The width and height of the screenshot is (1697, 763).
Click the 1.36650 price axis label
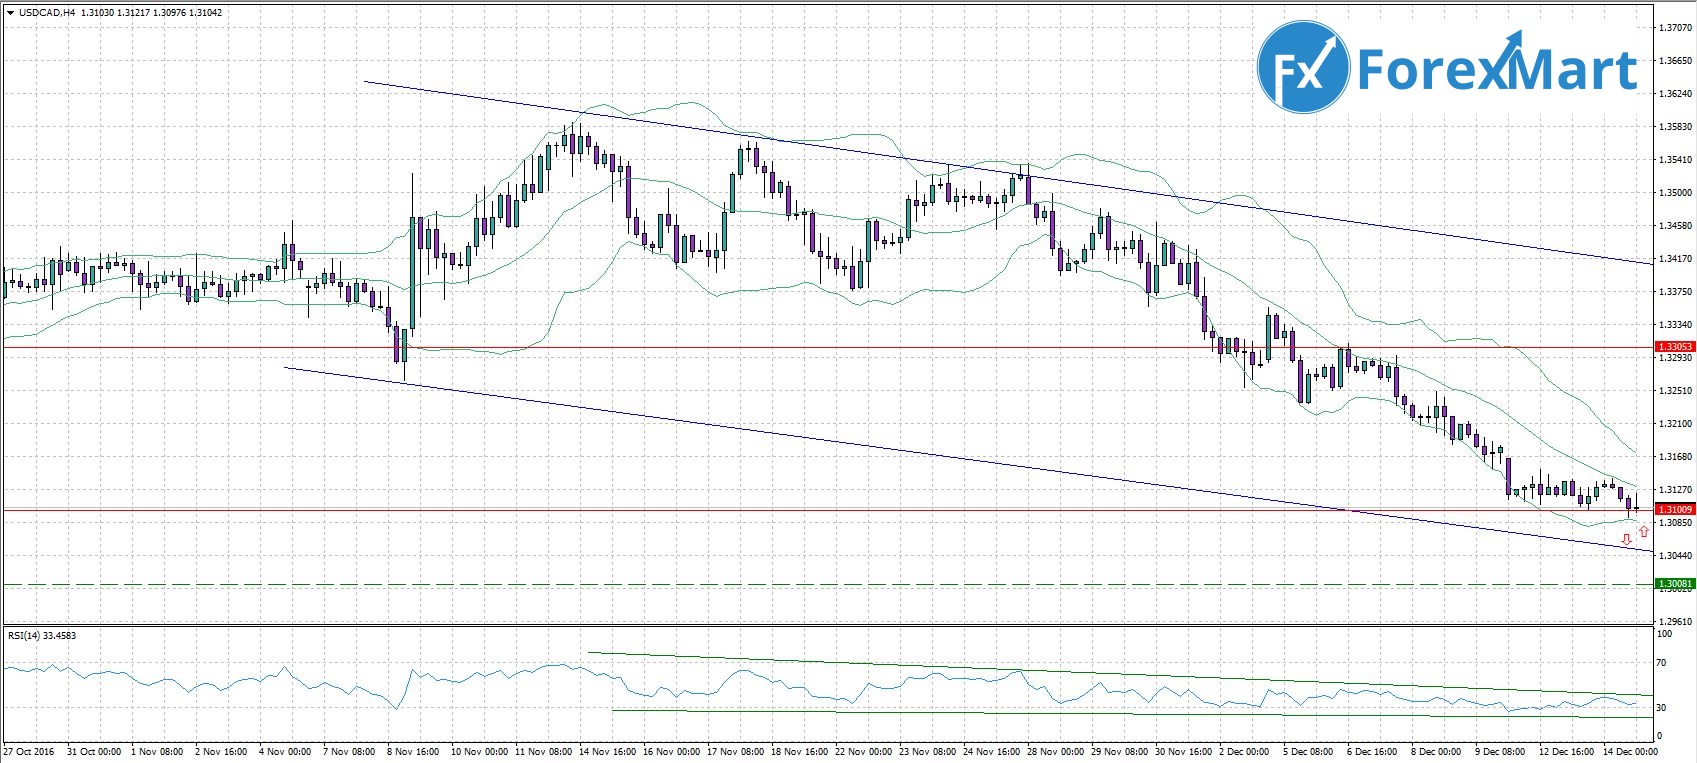click(x=1675, y=60)
